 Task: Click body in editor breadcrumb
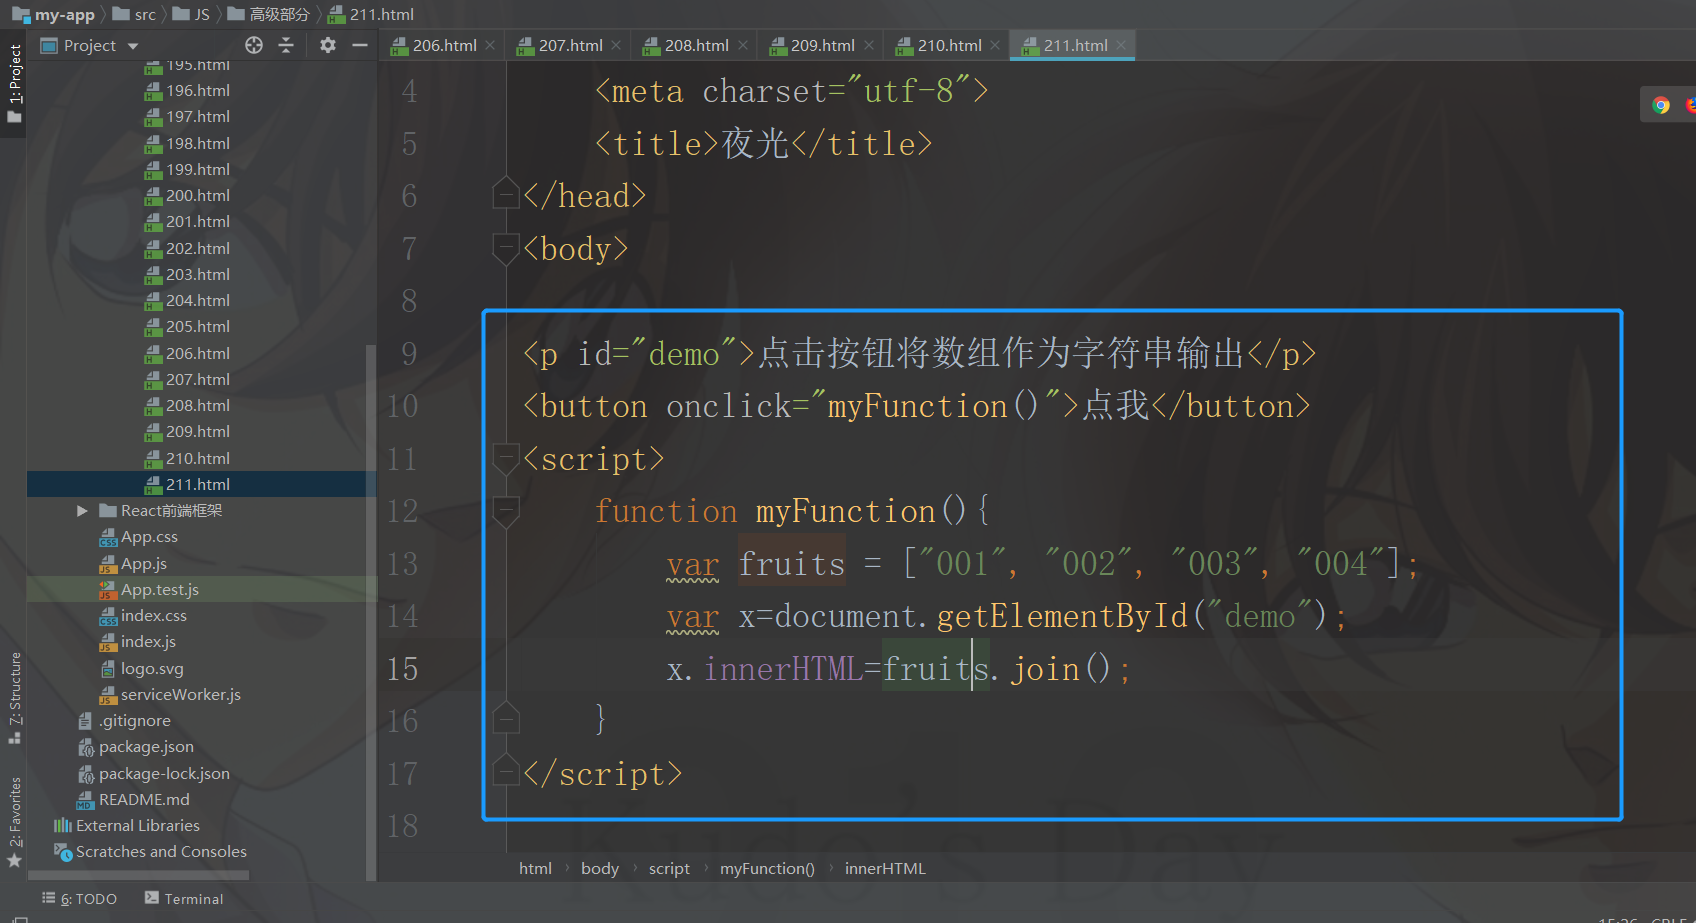600,869
